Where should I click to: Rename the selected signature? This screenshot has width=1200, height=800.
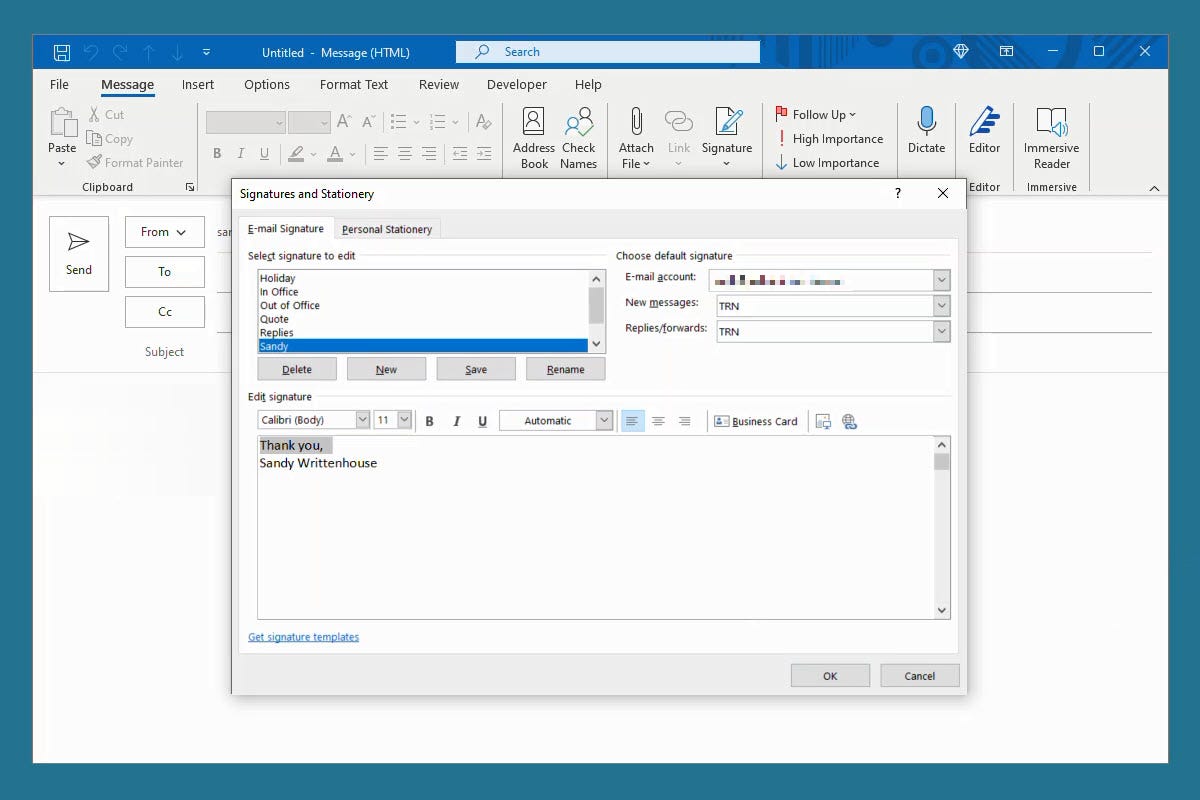[x=565, y=368]
